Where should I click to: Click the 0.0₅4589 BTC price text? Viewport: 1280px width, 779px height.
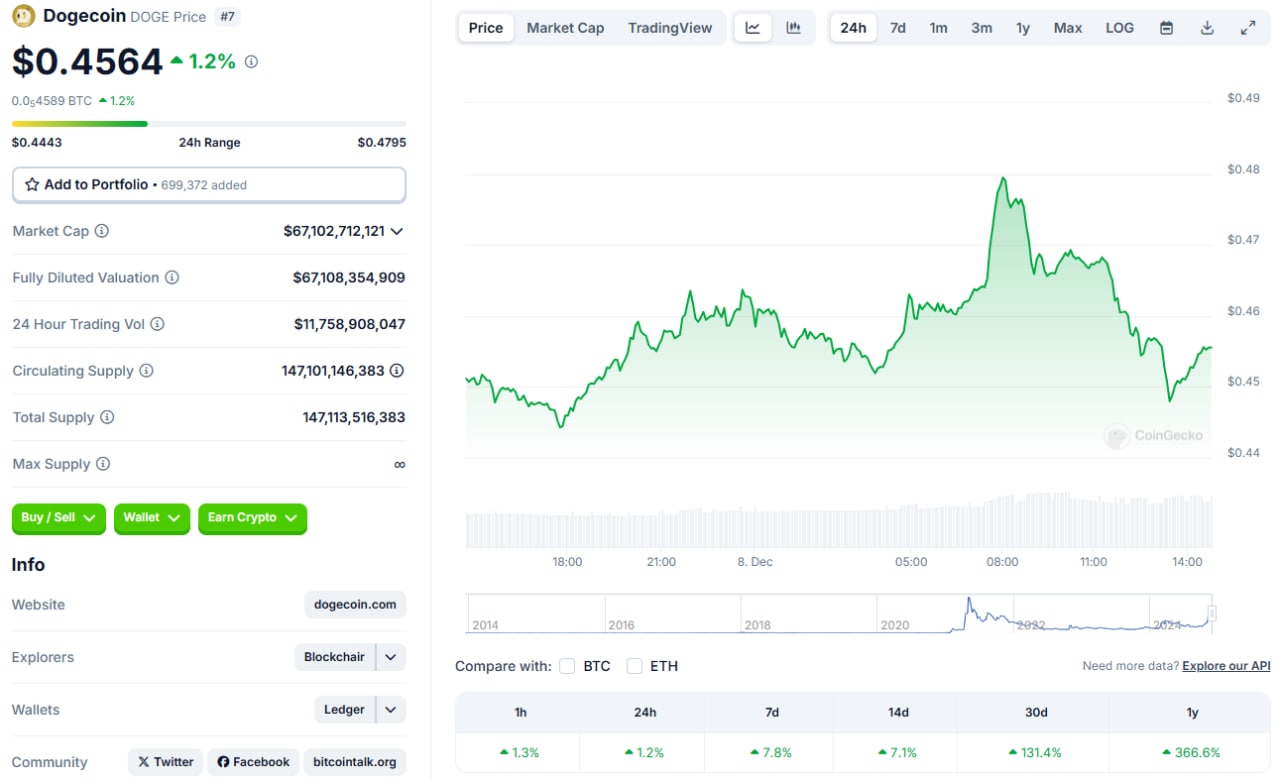coord(52,101)
